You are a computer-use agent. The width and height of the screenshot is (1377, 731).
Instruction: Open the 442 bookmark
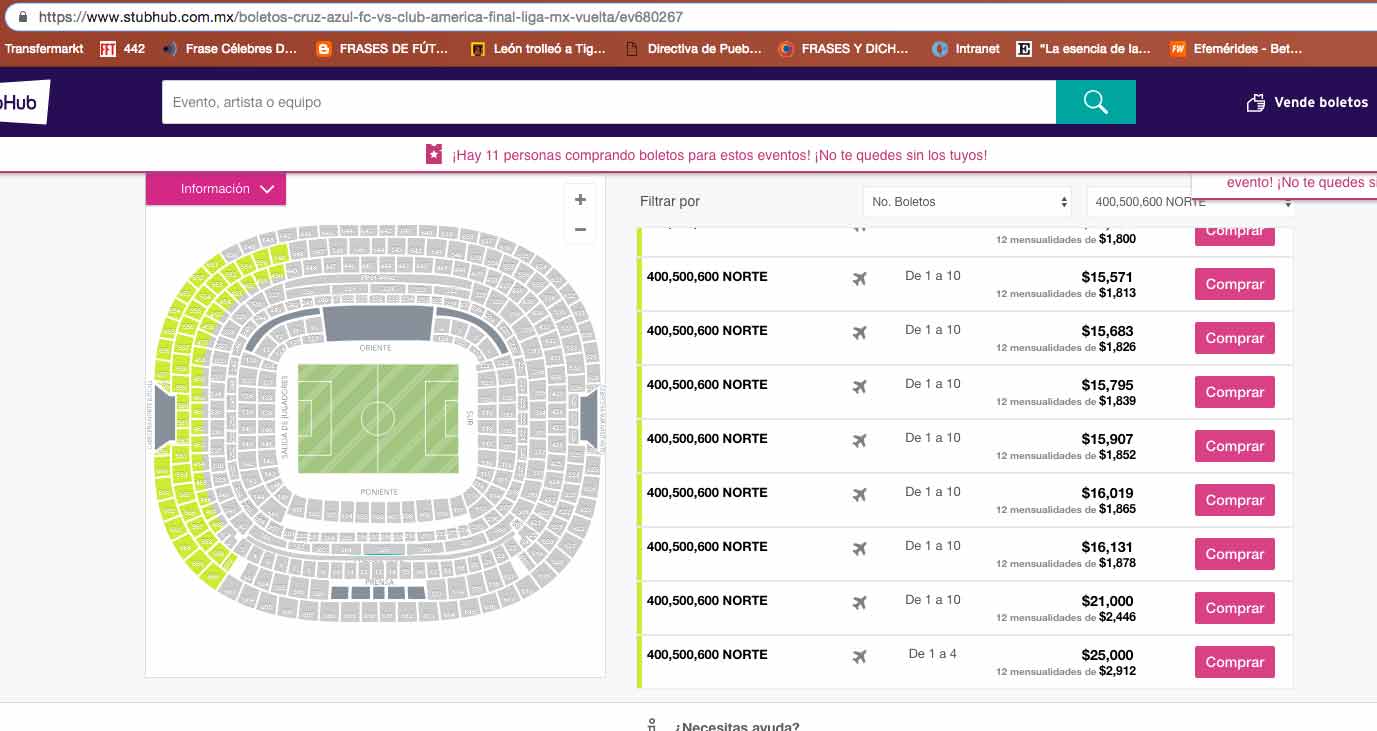123,48
